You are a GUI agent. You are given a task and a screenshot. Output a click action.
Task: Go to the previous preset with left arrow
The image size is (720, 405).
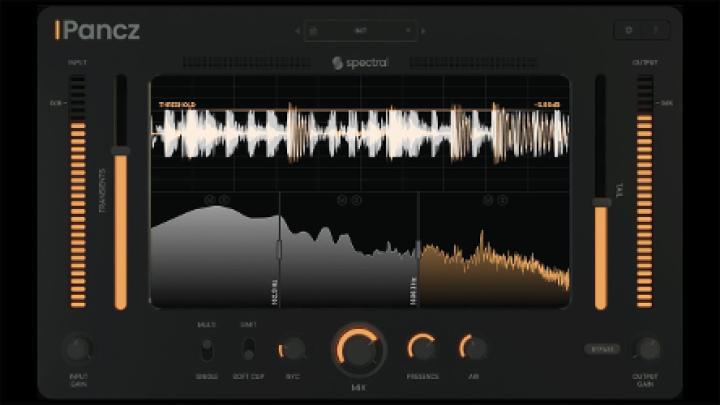[298, 31]
